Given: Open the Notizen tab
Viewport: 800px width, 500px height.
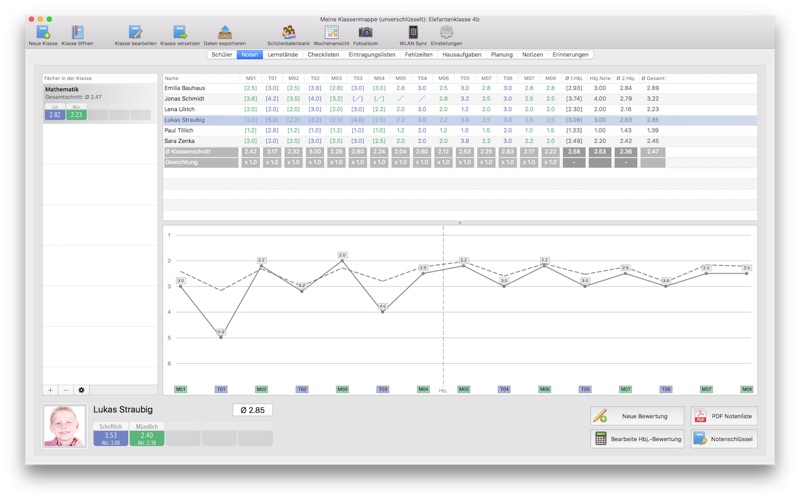Looking at the screenshot, I should 532,55.
